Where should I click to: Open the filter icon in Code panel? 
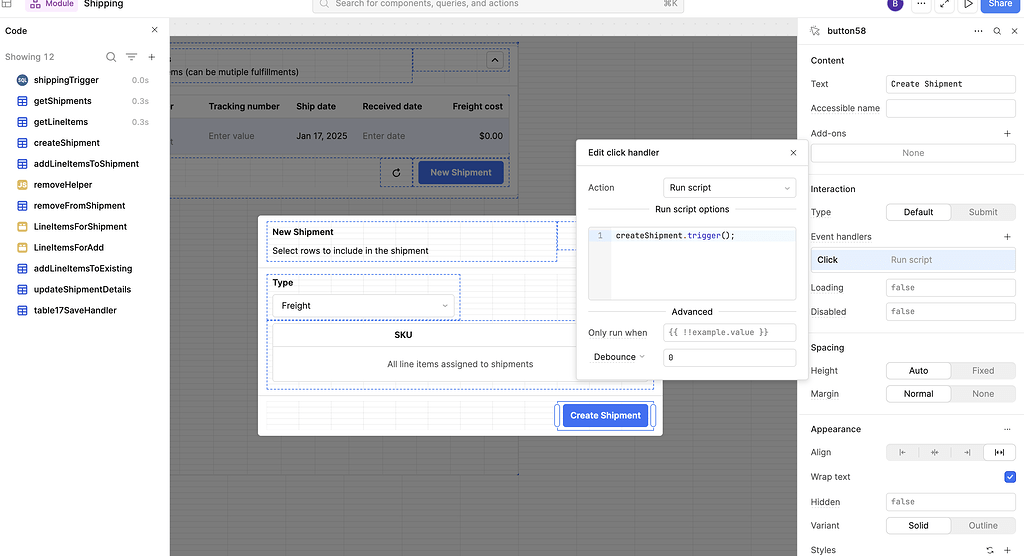131,57
